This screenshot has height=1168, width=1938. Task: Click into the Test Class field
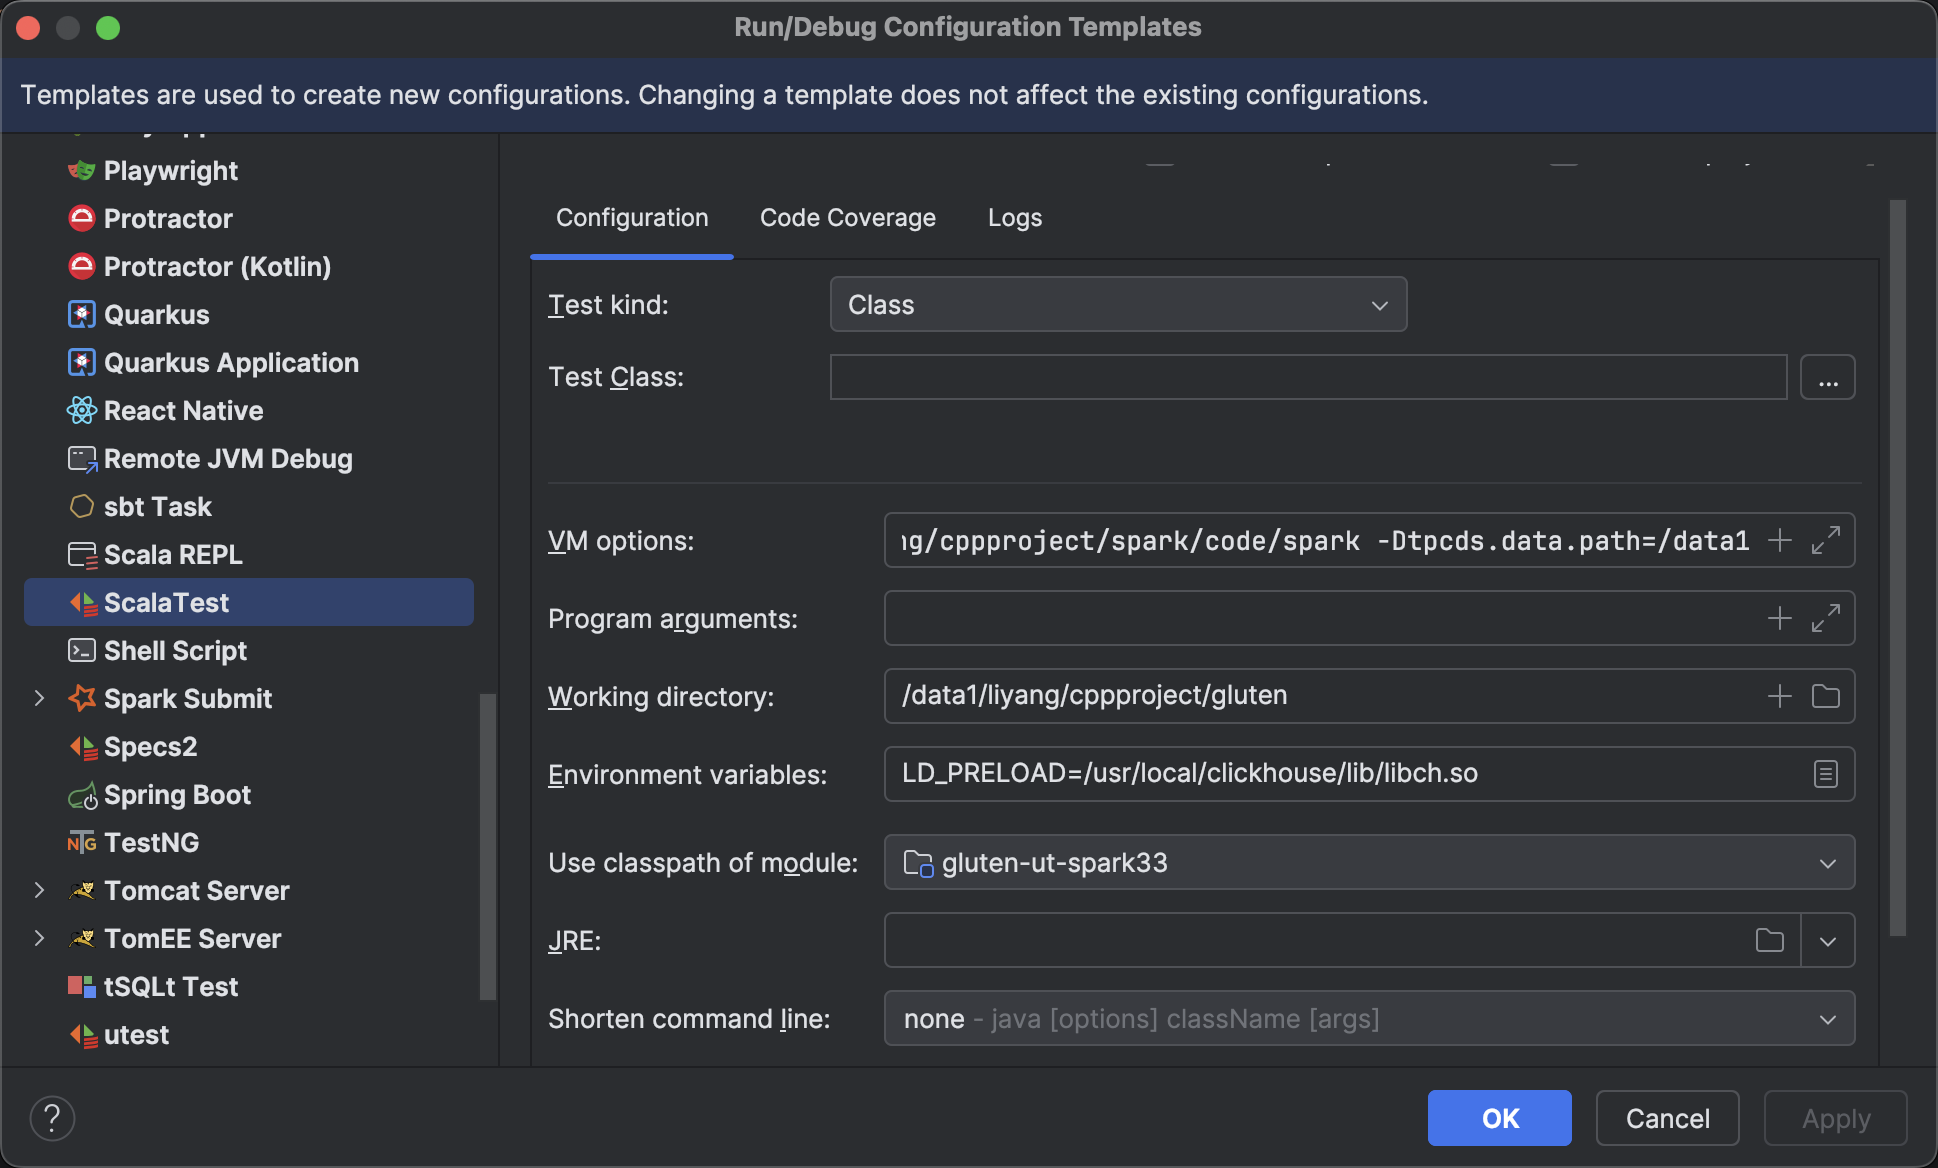[x=1307, y=377]
